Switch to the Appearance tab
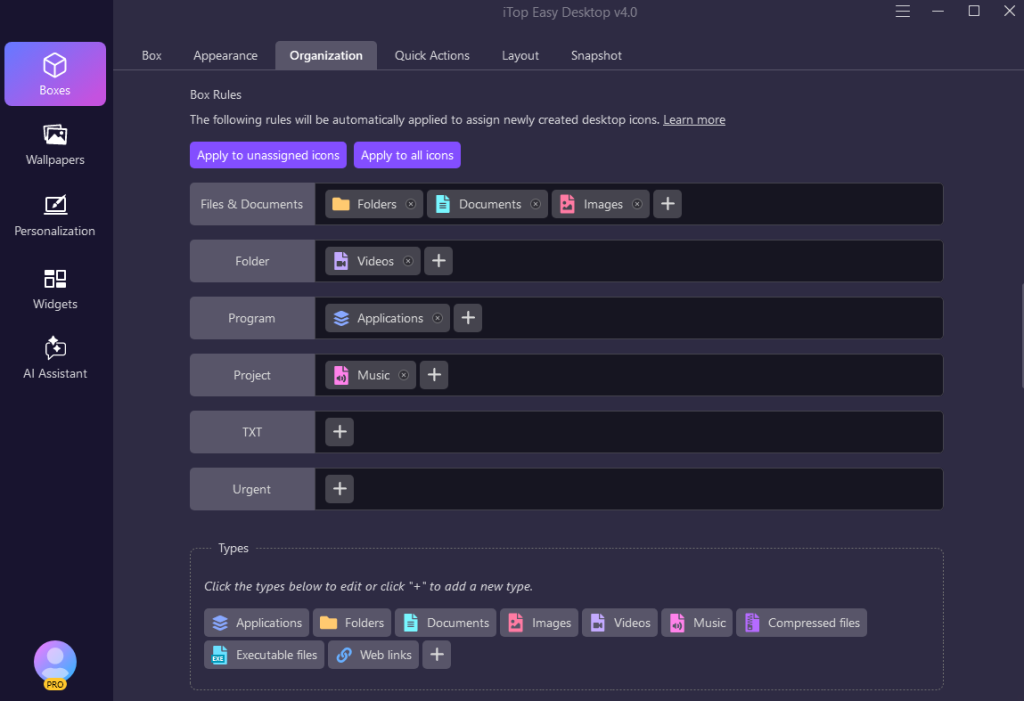The image size is (1024, 701). click(225, 56)
